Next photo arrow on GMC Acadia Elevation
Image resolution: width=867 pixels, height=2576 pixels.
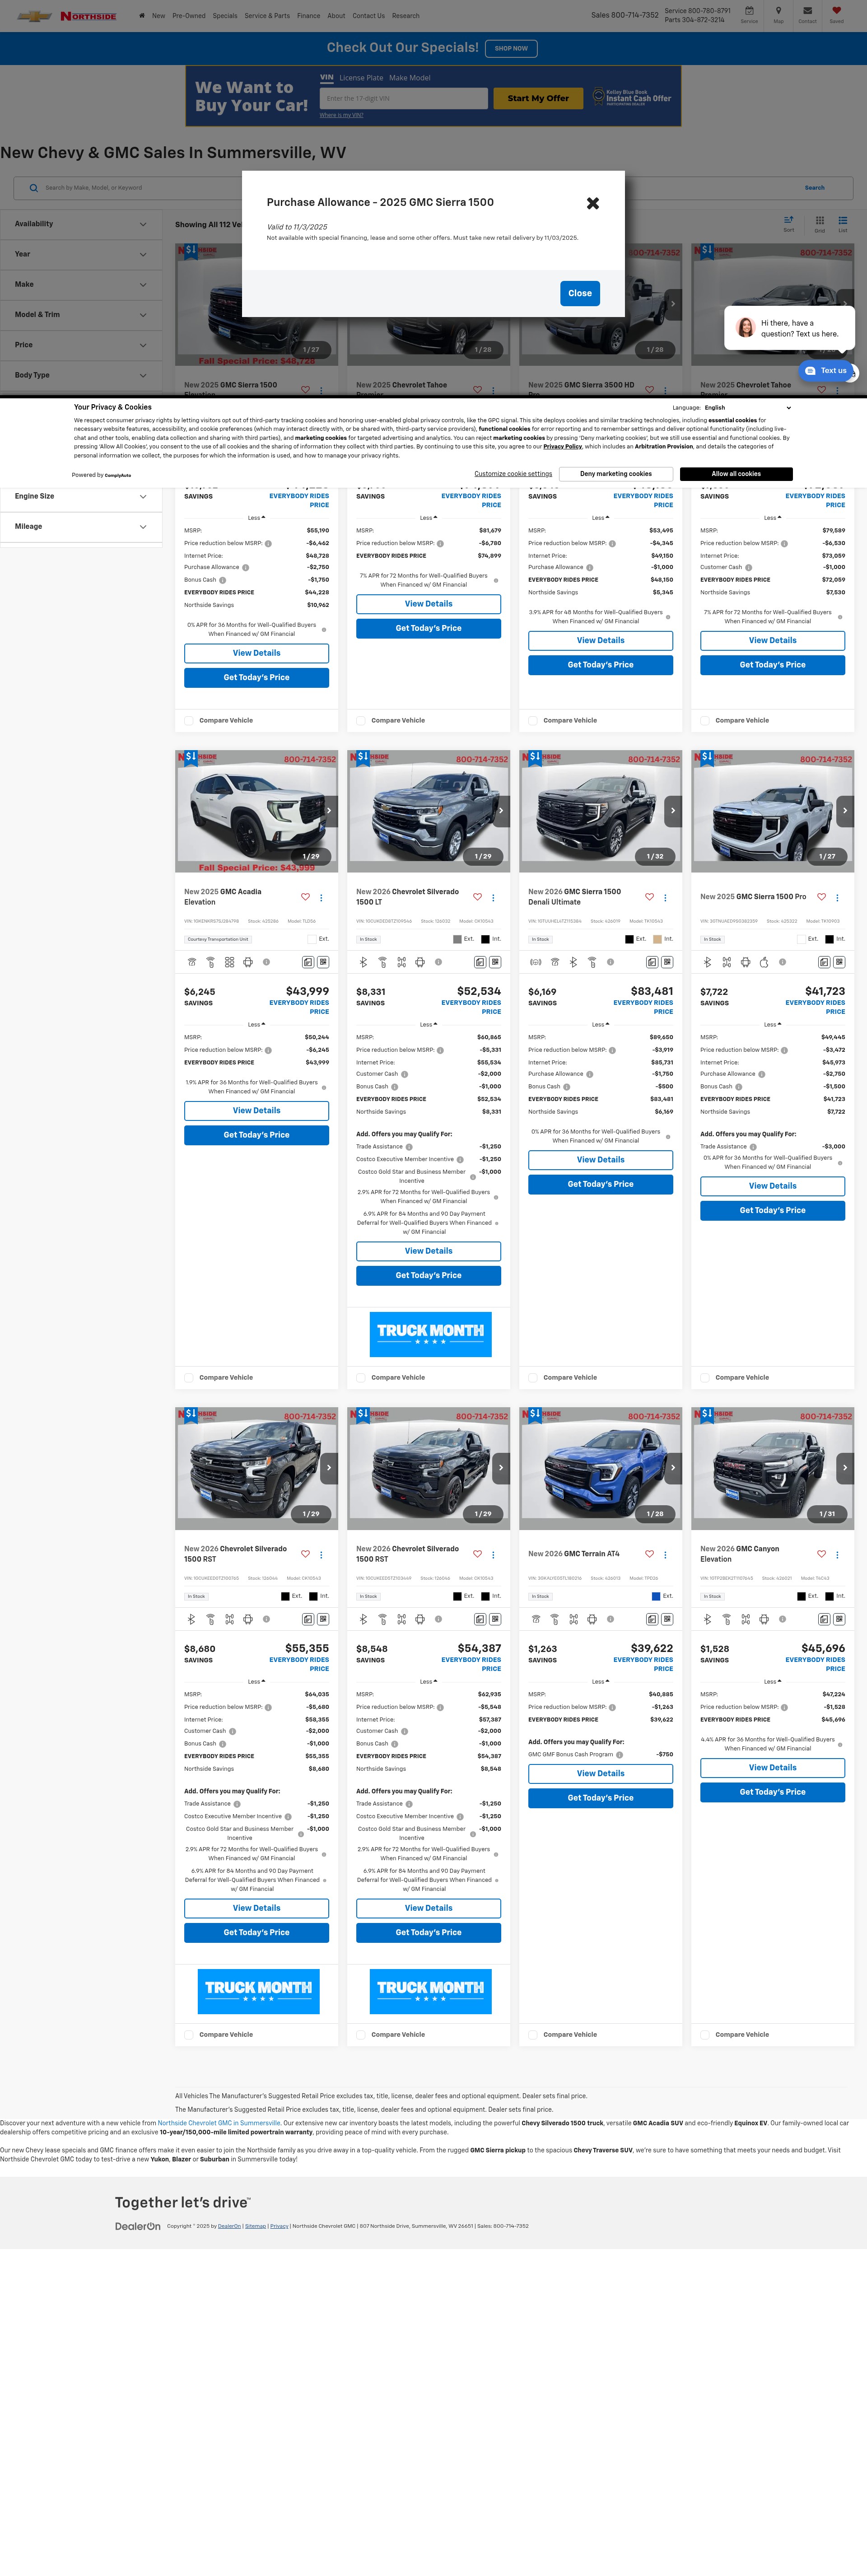coord(329,811)
